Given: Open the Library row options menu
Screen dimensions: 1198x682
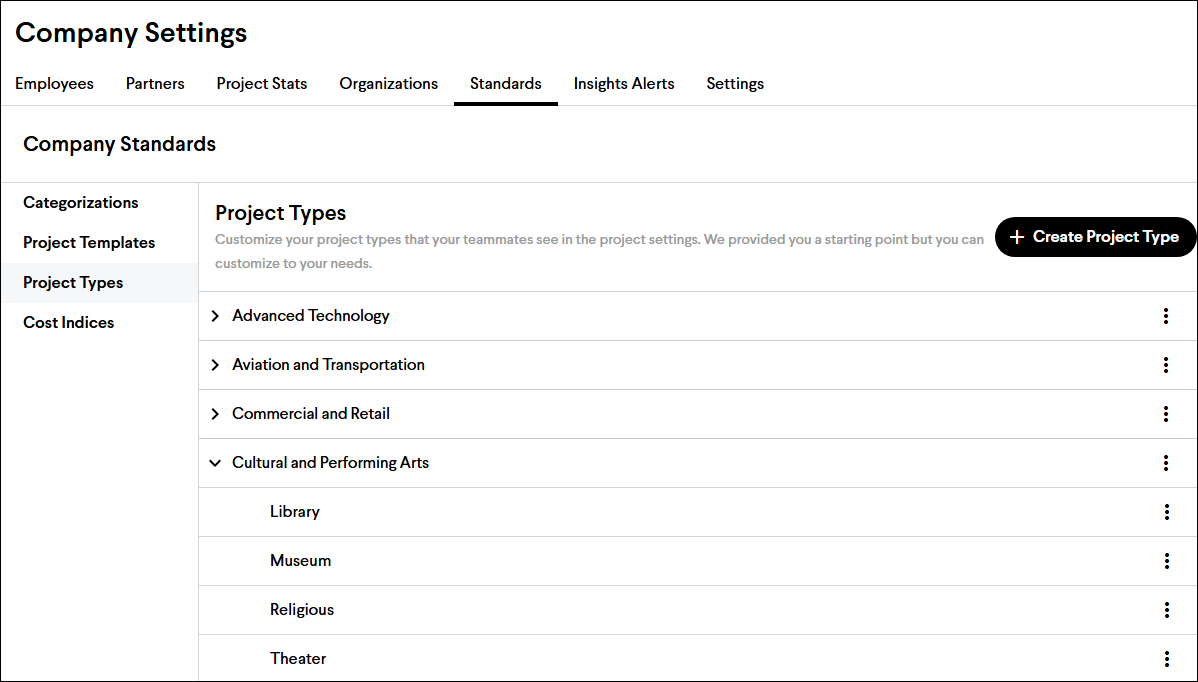Looking at the screenshot, I should tap(1166, 512).
